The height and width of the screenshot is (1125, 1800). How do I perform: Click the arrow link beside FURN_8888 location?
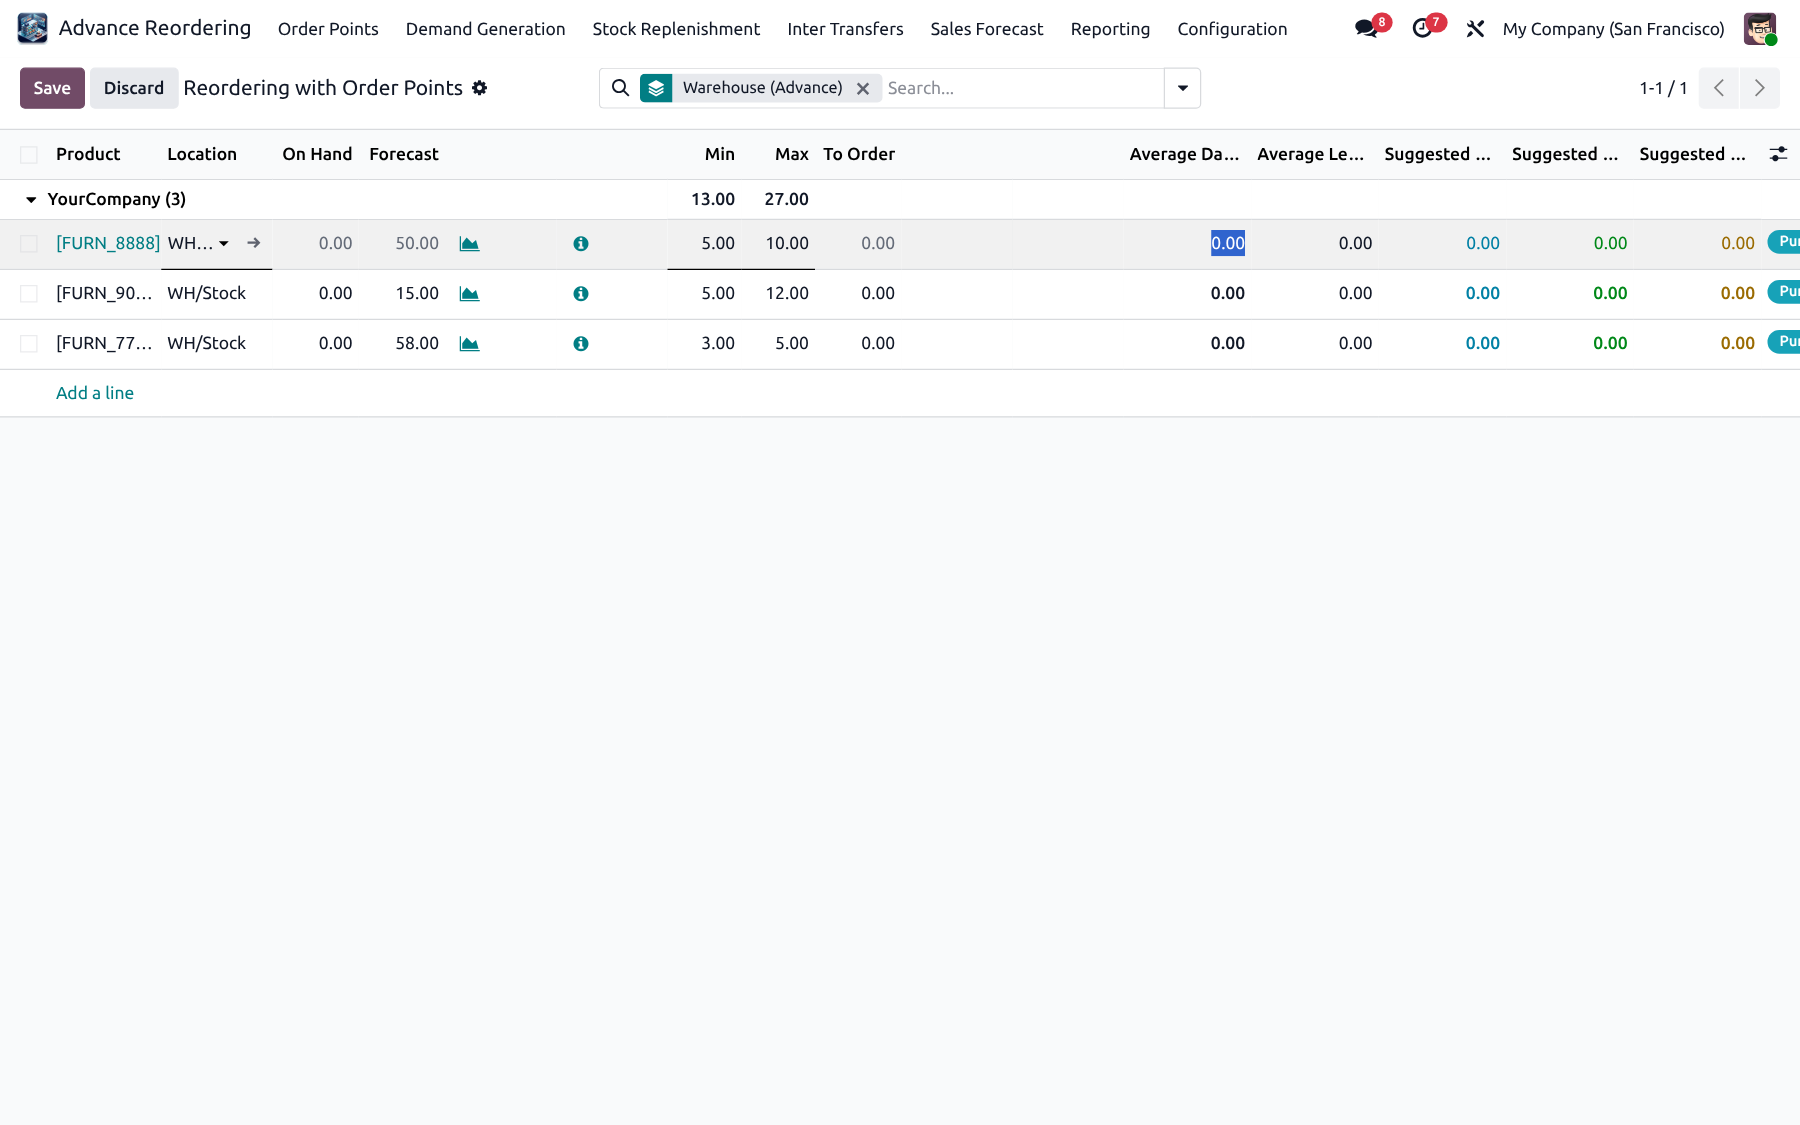click(254, 243)
